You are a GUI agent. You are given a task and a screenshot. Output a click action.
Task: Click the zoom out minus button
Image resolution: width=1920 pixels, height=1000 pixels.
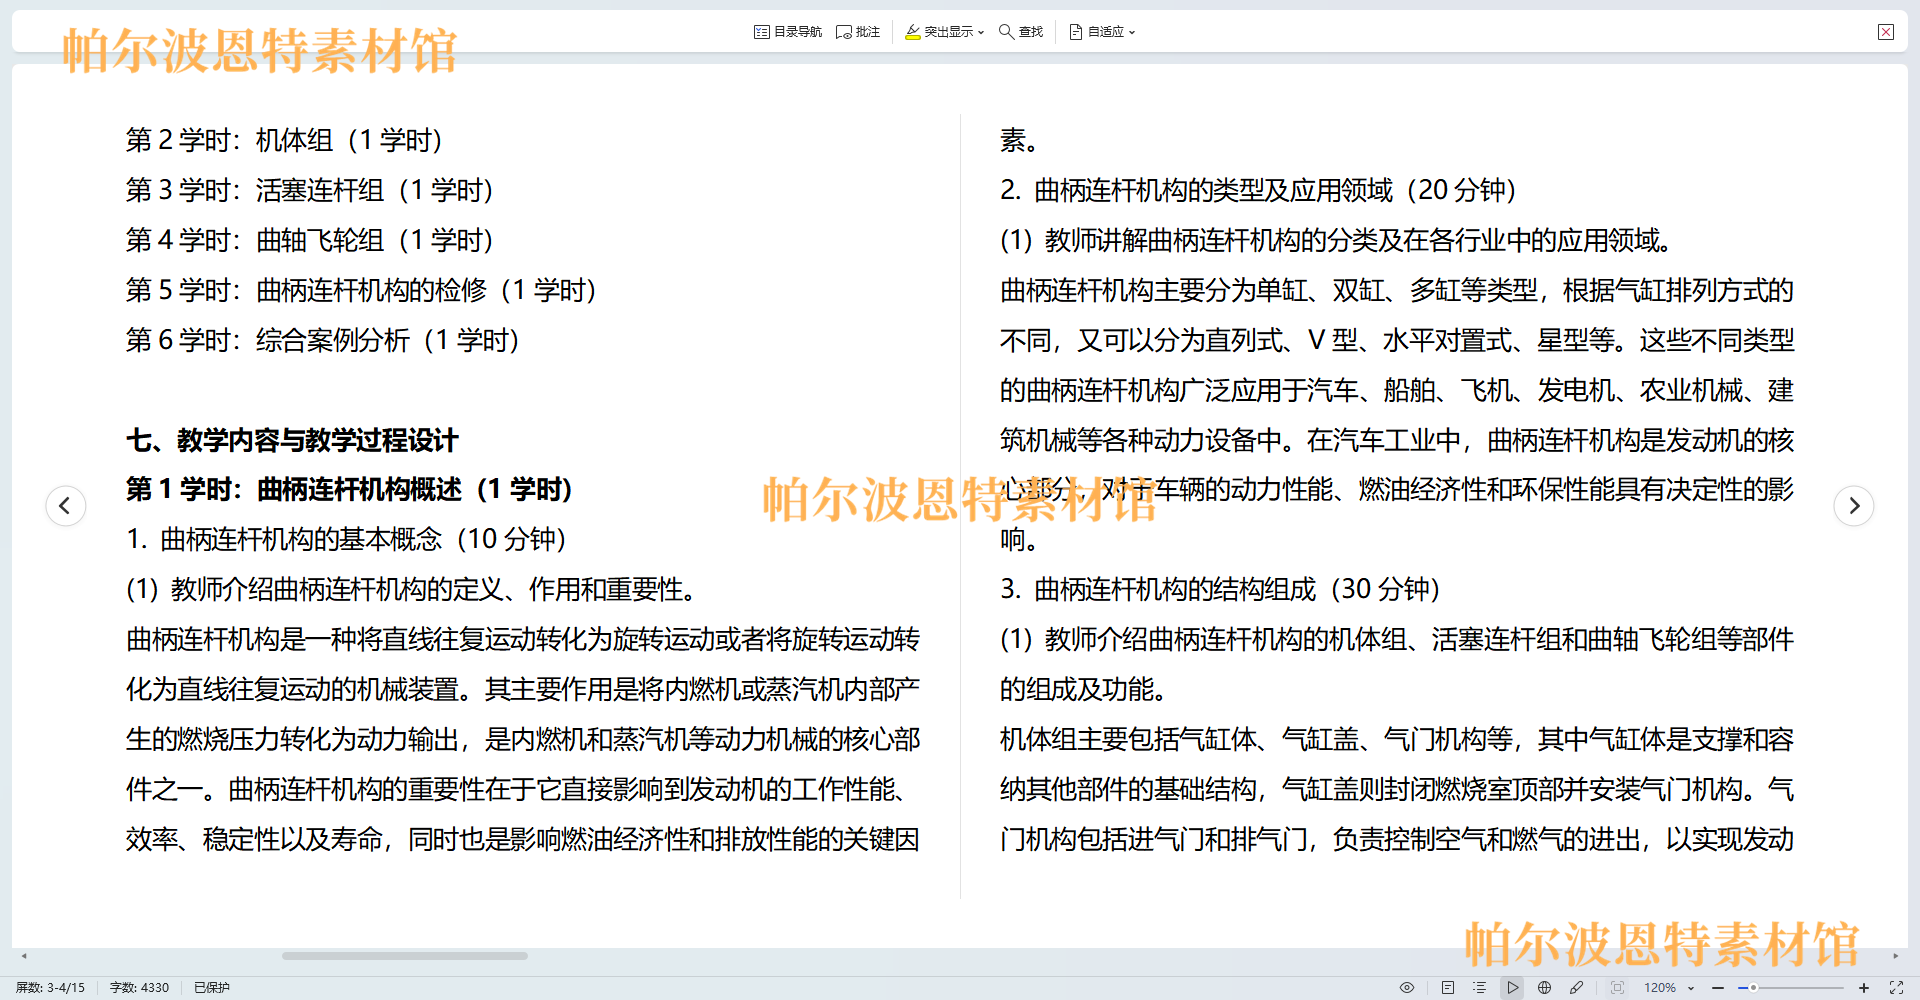coord(1718,987)
